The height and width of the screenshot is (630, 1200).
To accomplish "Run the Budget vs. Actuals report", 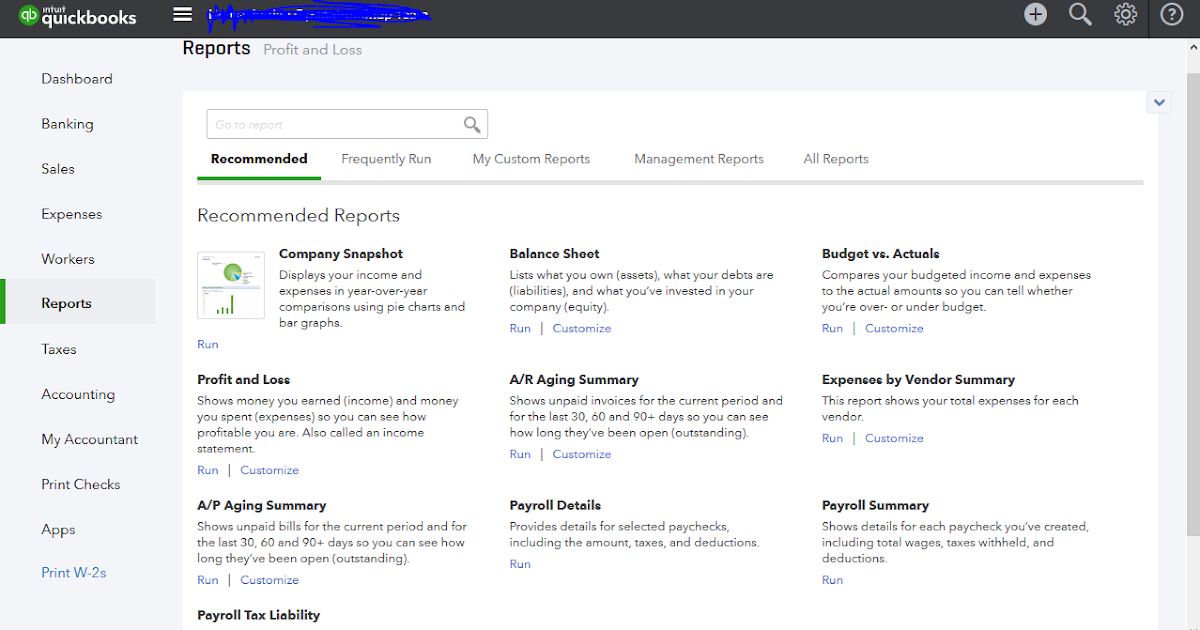I will point(832,328).
